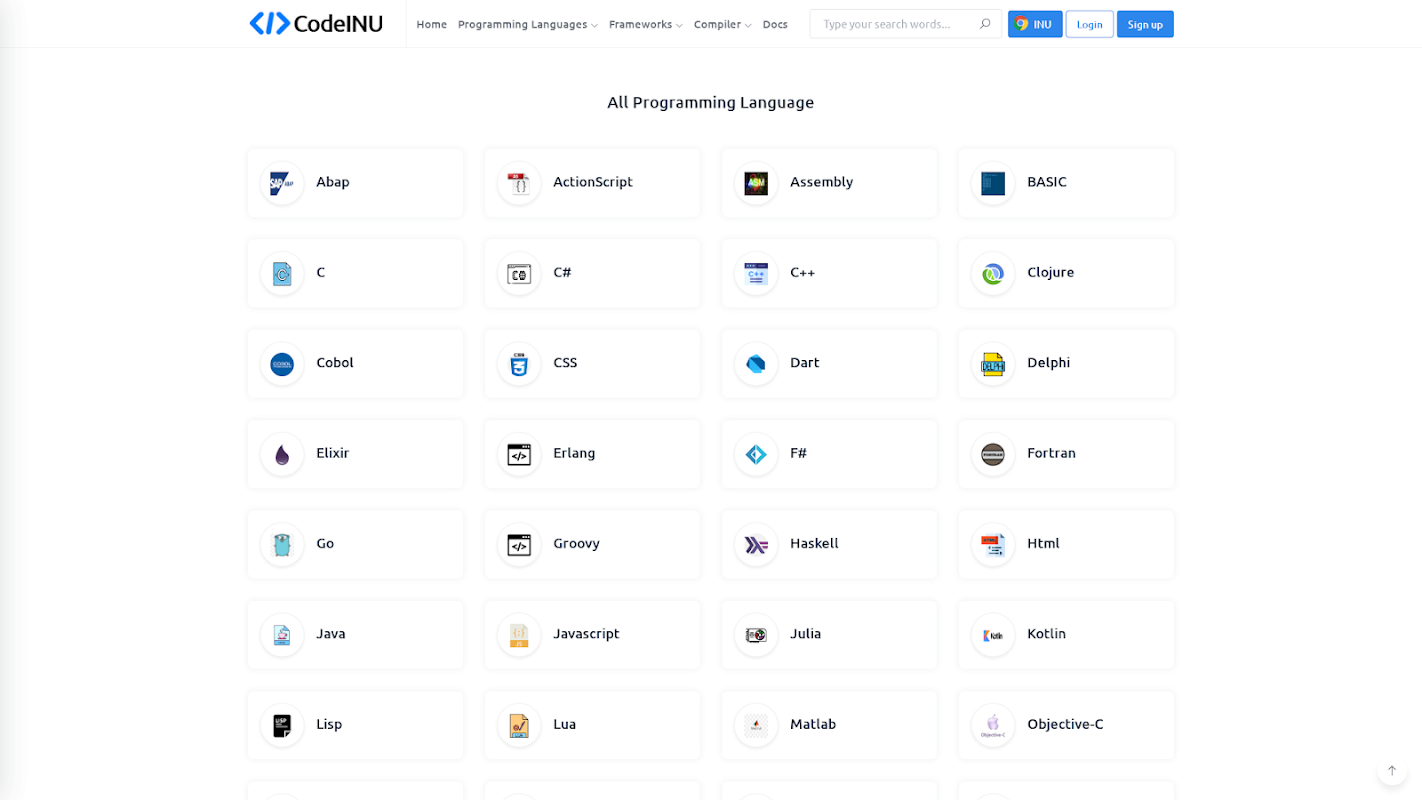Open the Dart language link

tap(805, 363)
